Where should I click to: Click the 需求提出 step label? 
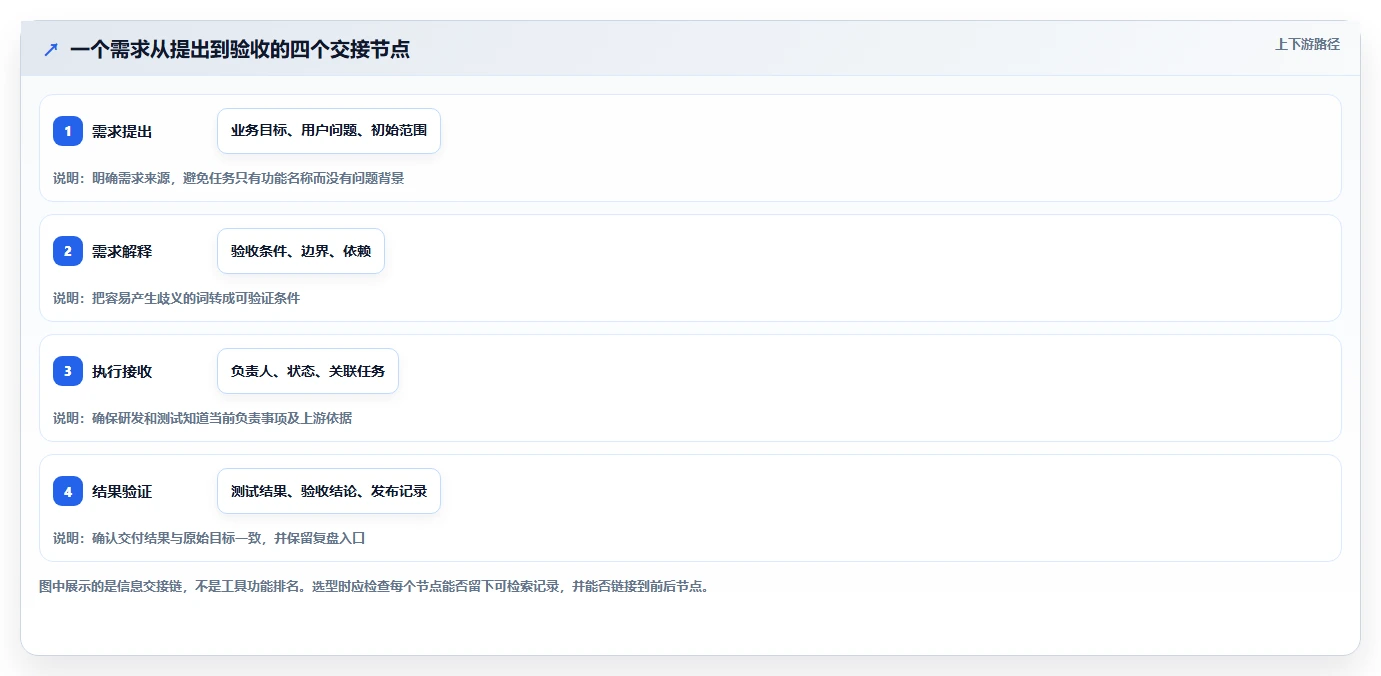(122, 132)
